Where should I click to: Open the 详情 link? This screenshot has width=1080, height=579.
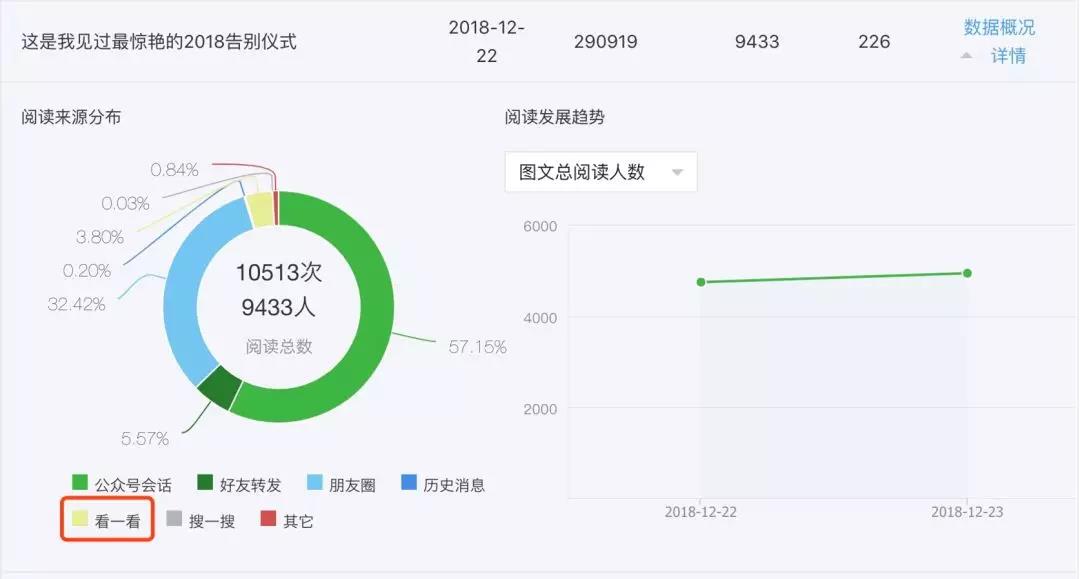[1009, 57]
